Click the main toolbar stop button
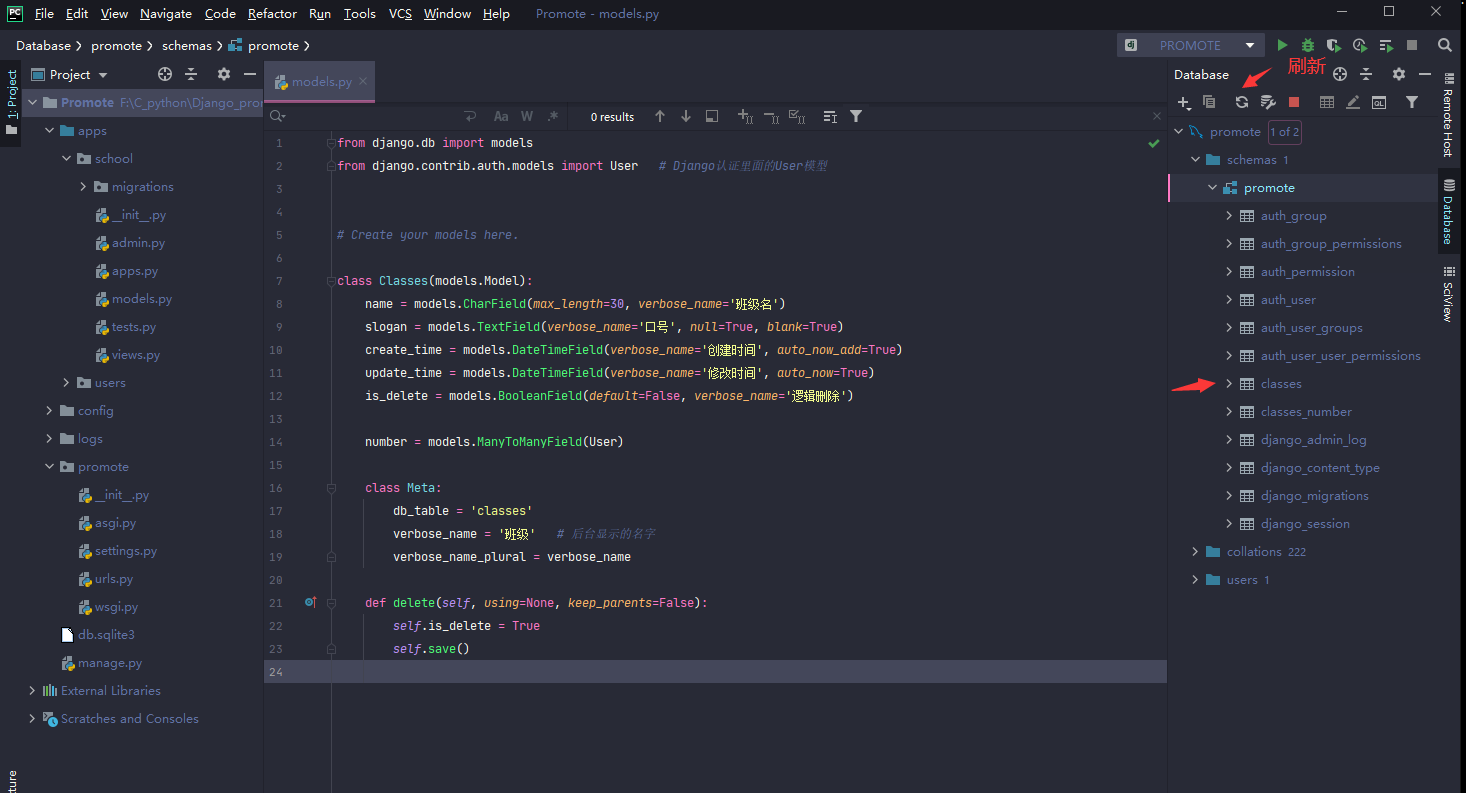Screen dimensions: 1466x793 1412,45
